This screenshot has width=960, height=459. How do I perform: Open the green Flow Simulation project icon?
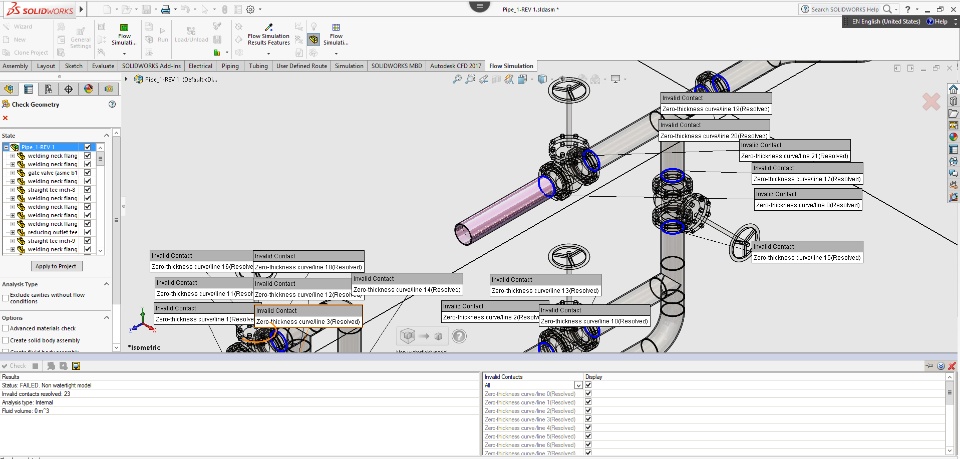124,28
